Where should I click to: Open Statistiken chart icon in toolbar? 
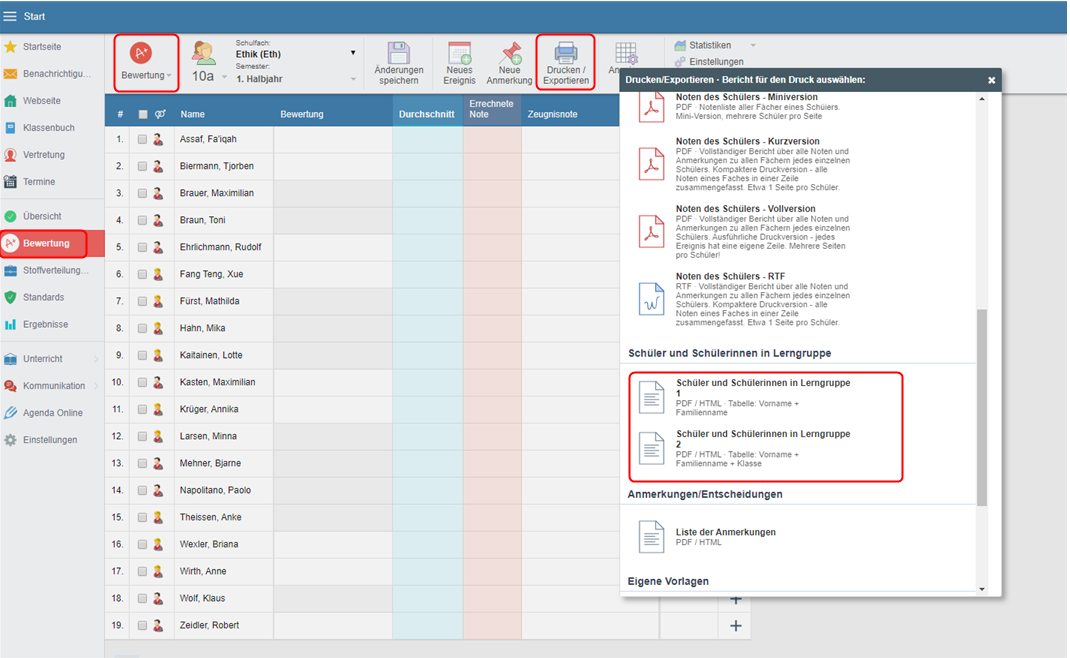point(680,45)
